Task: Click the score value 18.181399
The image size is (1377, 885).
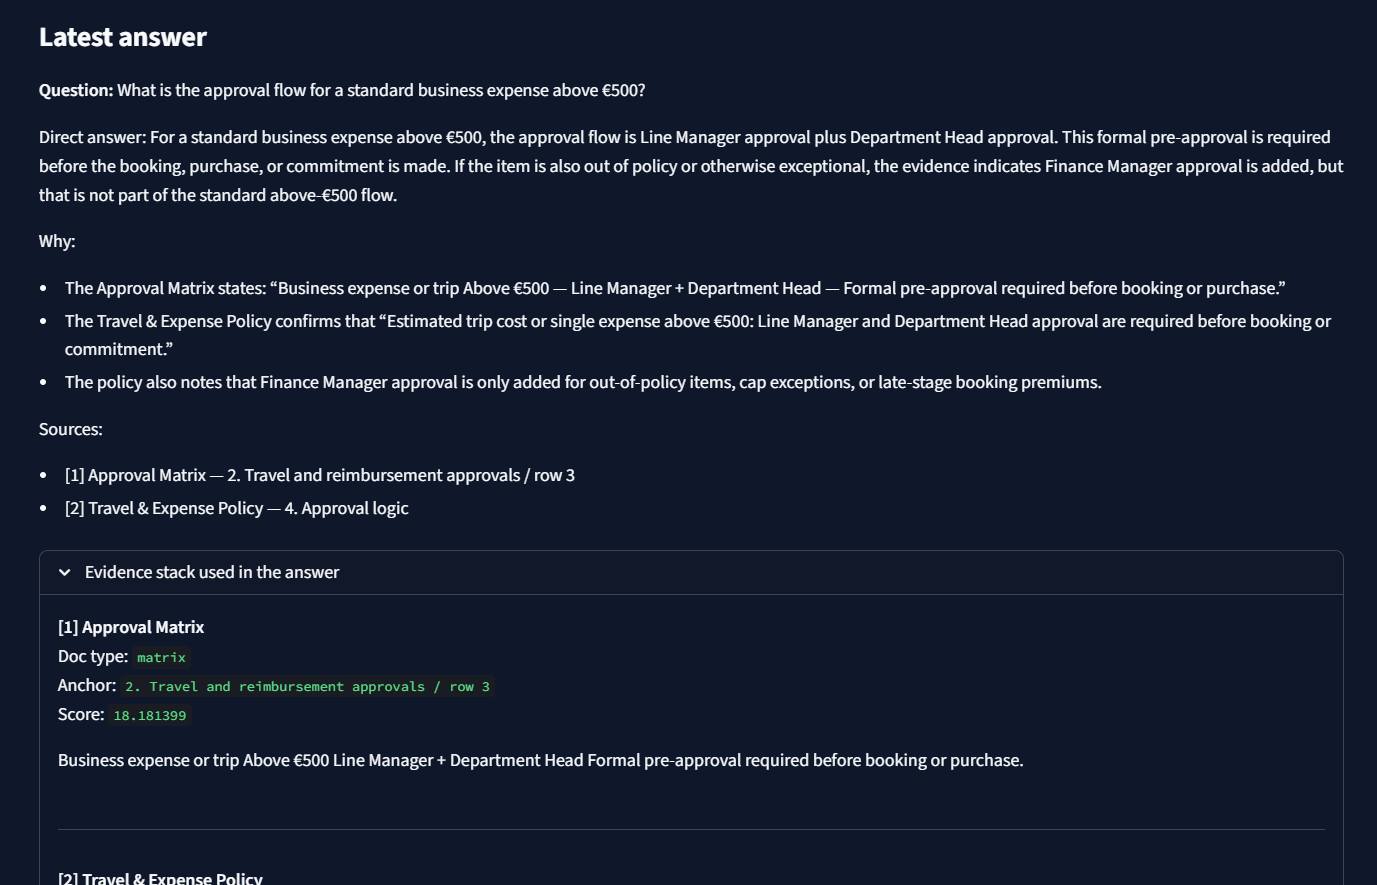Action: point(150,716)
